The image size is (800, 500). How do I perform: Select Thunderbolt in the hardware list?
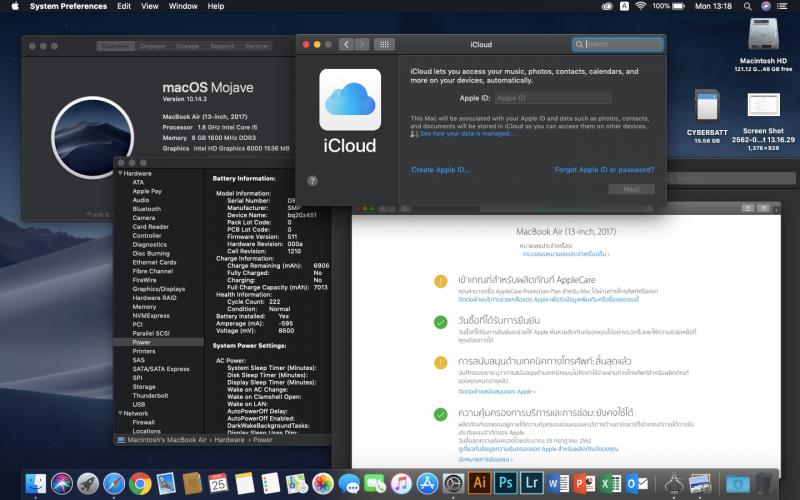151,395
